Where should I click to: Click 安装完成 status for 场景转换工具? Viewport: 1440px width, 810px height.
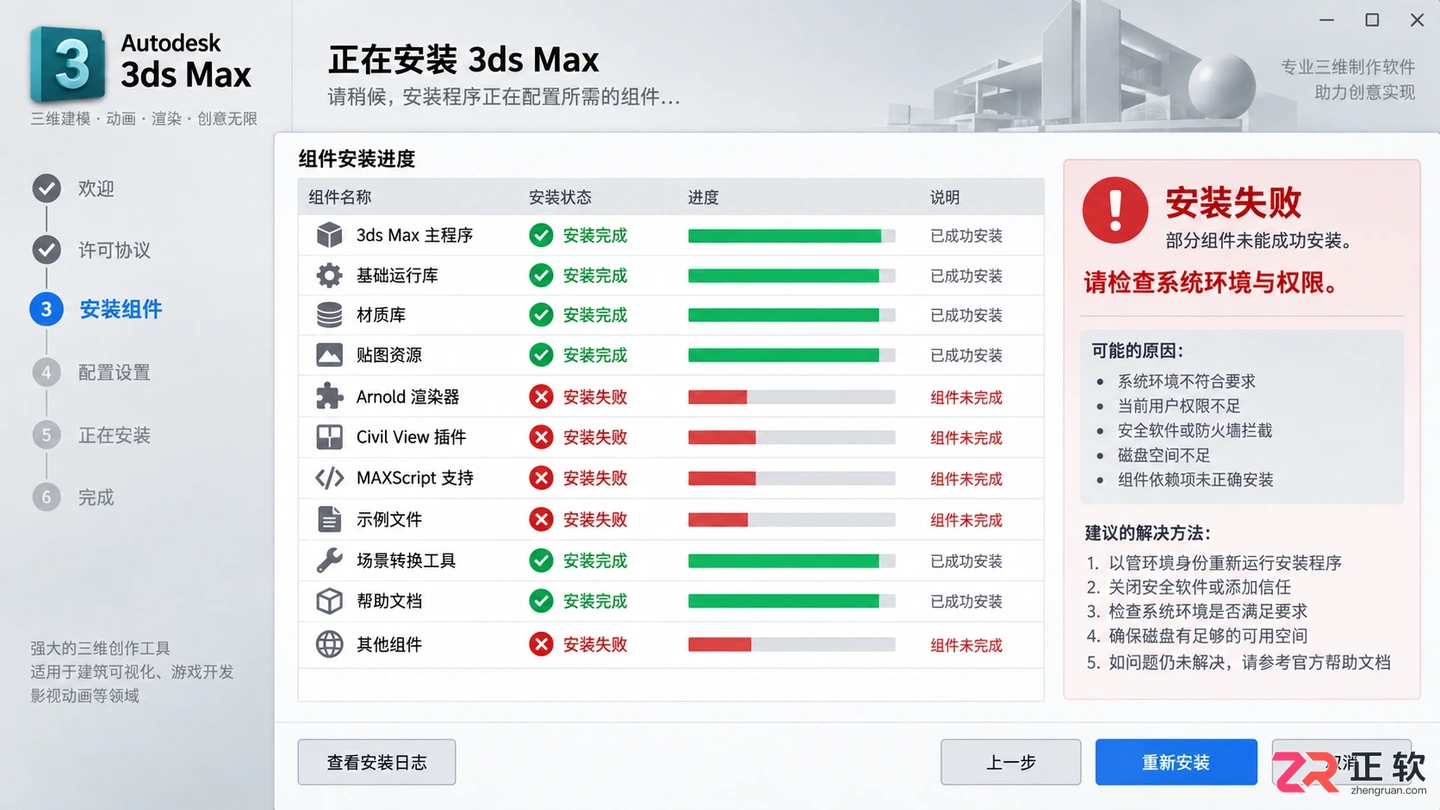pyautogui.click(x=595, y=560)
